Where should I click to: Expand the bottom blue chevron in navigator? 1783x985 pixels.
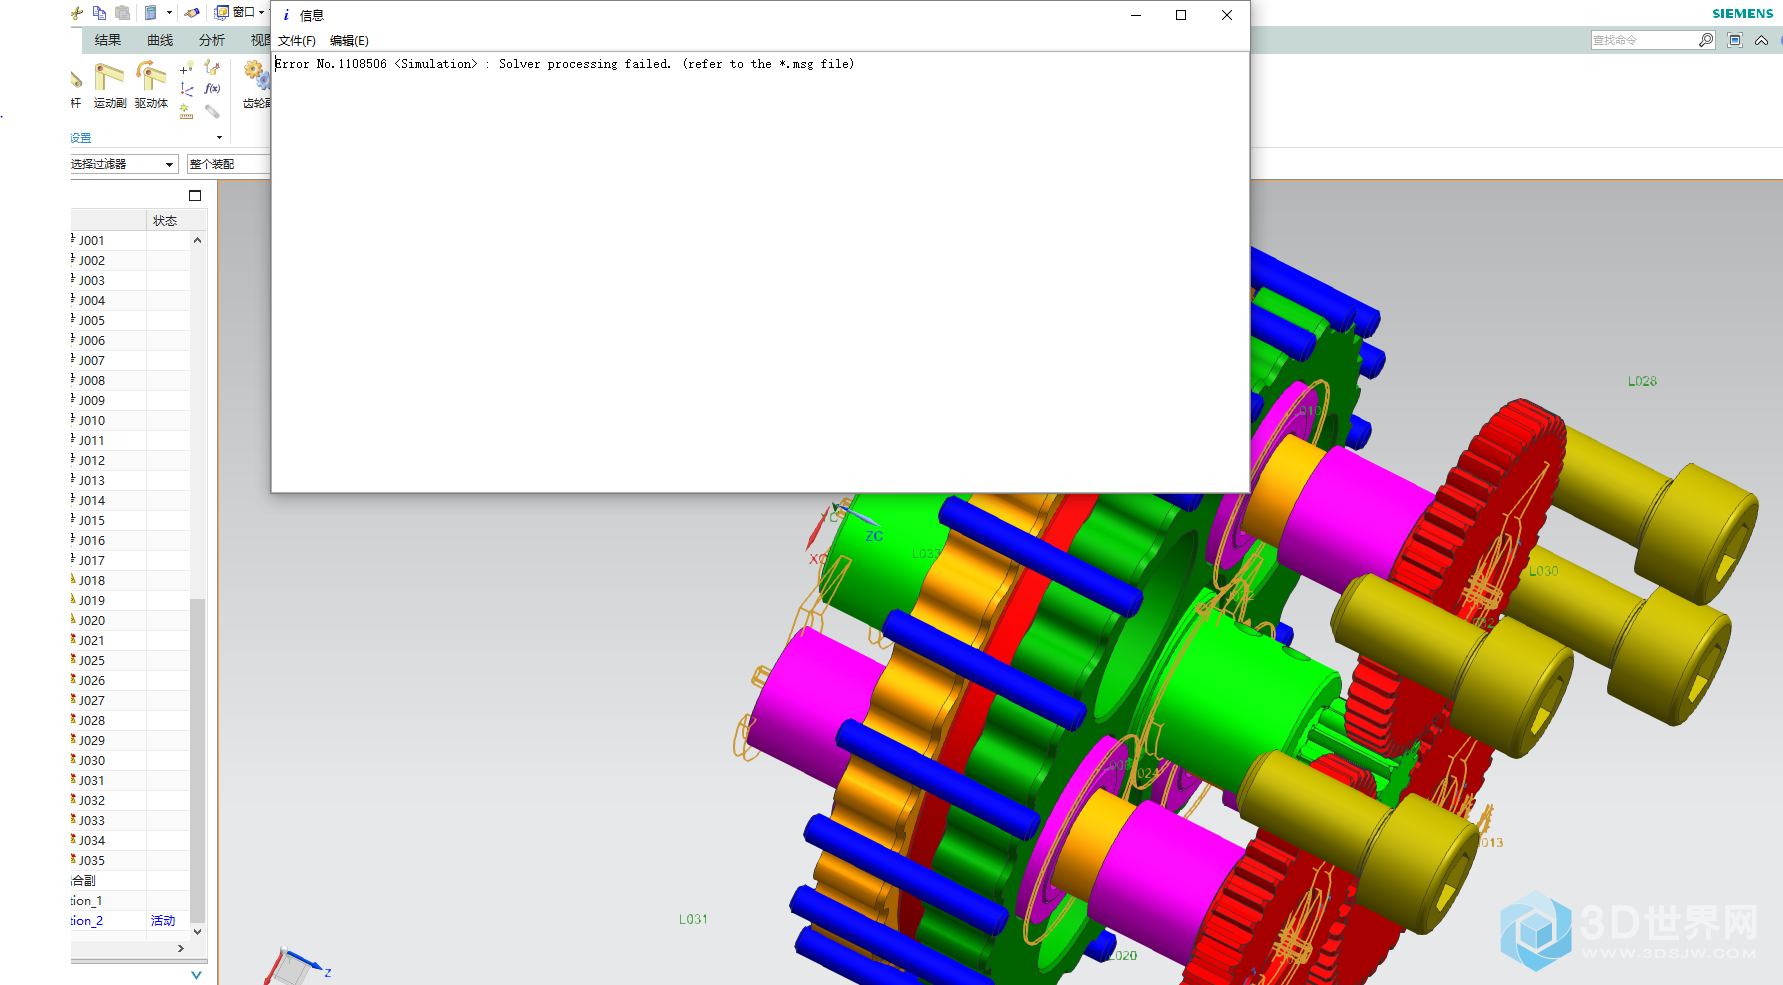(x=196, y=975)
